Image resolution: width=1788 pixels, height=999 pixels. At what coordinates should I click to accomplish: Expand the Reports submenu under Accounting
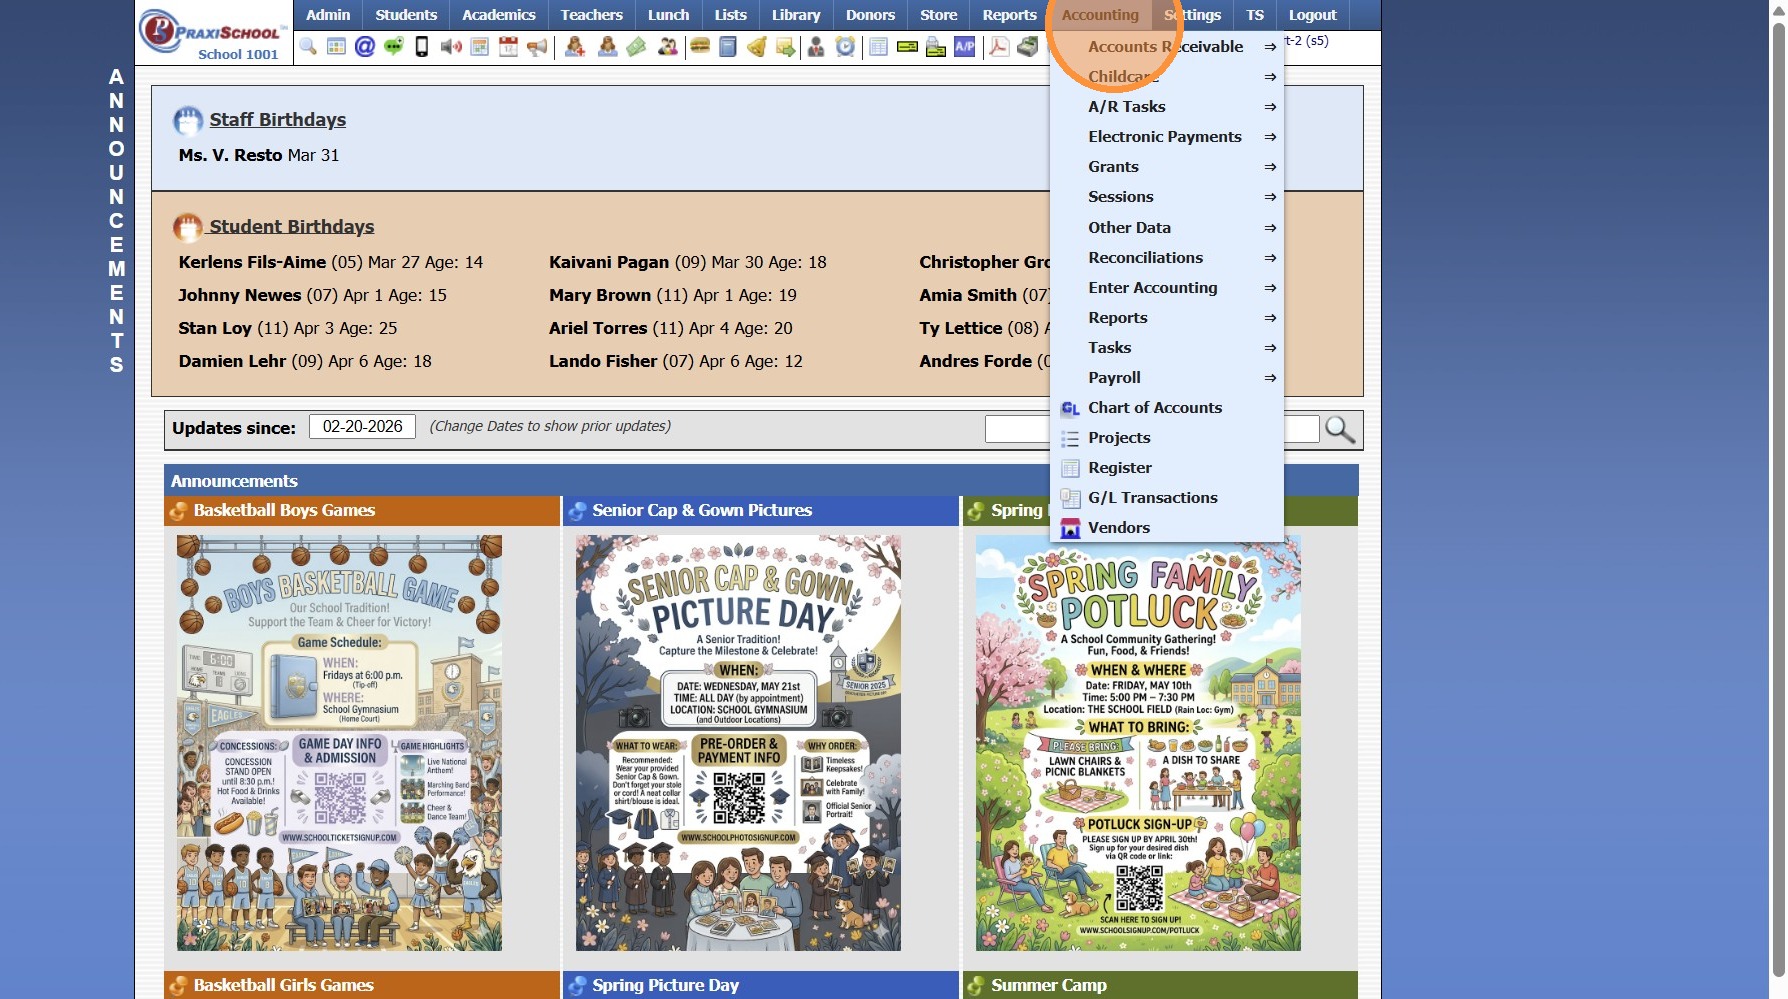[1167, 318]
